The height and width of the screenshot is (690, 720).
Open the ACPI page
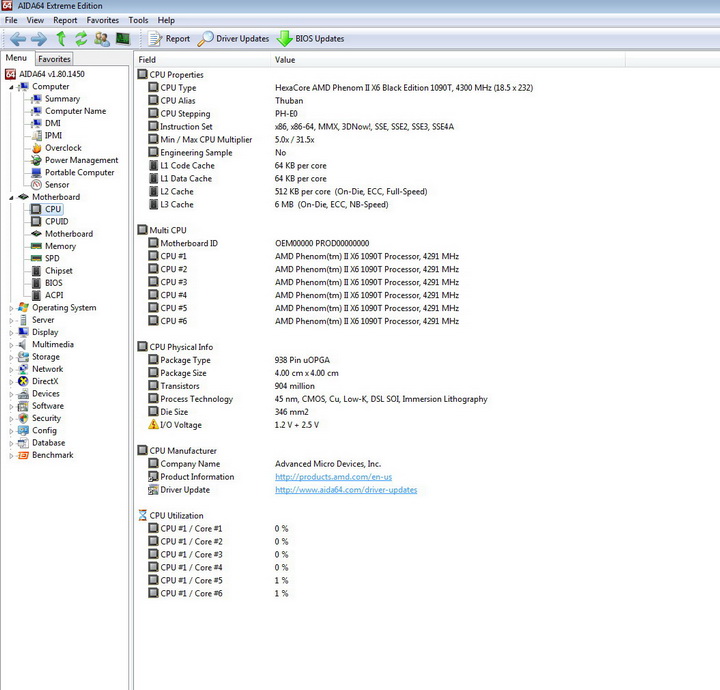(x=54, y=296)
